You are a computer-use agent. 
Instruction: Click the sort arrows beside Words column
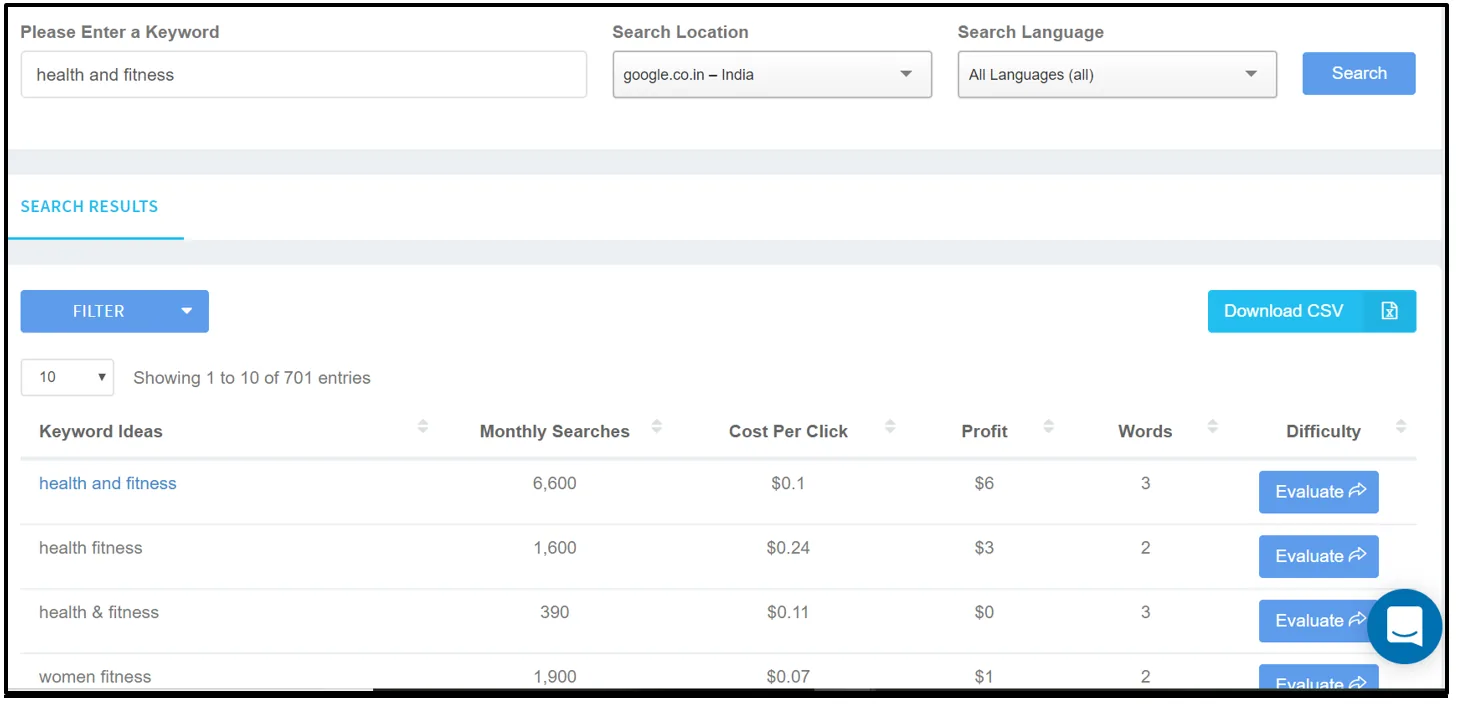pos(1212,425)
